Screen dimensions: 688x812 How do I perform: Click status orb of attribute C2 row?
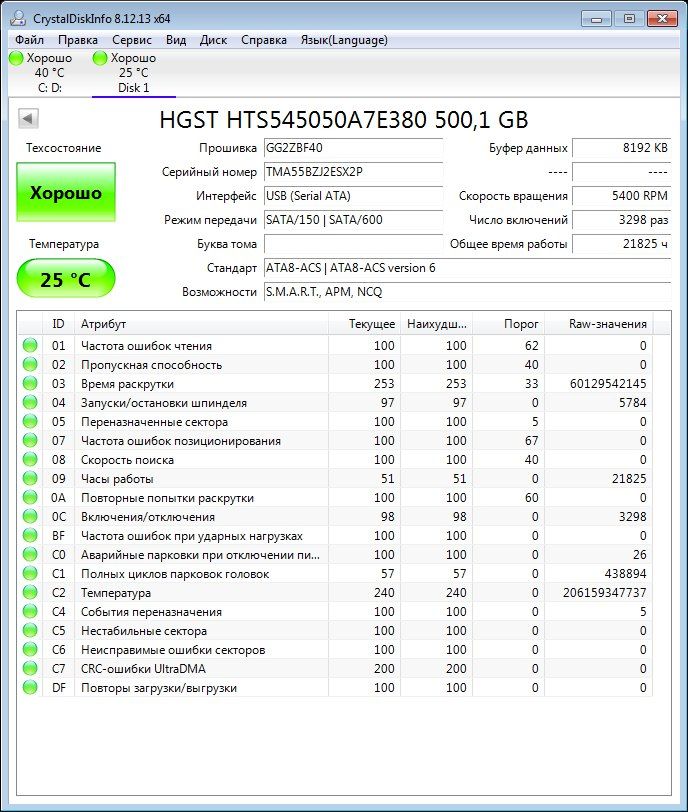click(30, 592)
